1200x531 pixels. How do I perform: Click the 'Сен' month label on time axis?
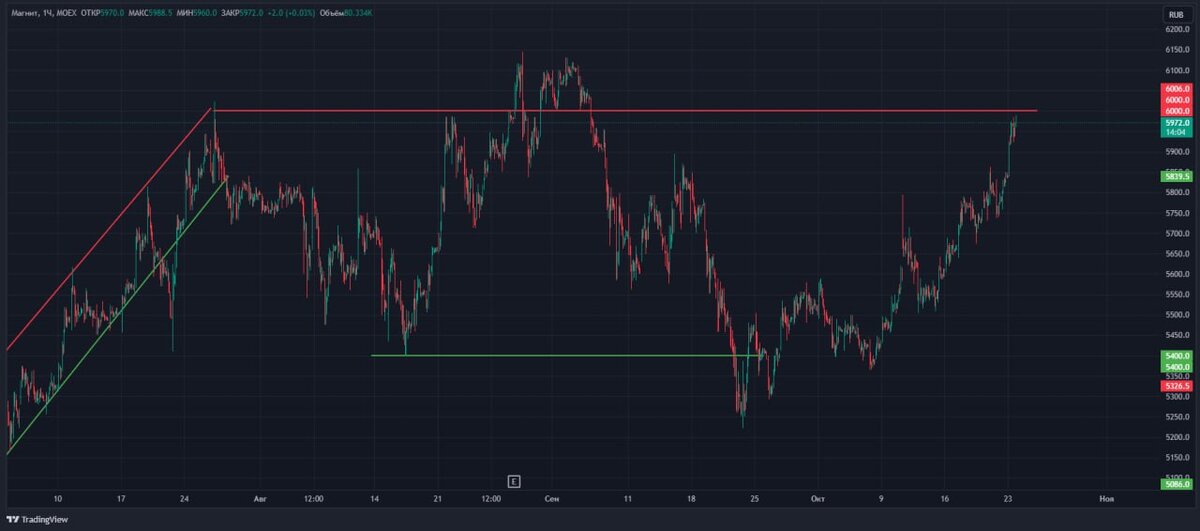pyautogui.click(x=553, y=497)
